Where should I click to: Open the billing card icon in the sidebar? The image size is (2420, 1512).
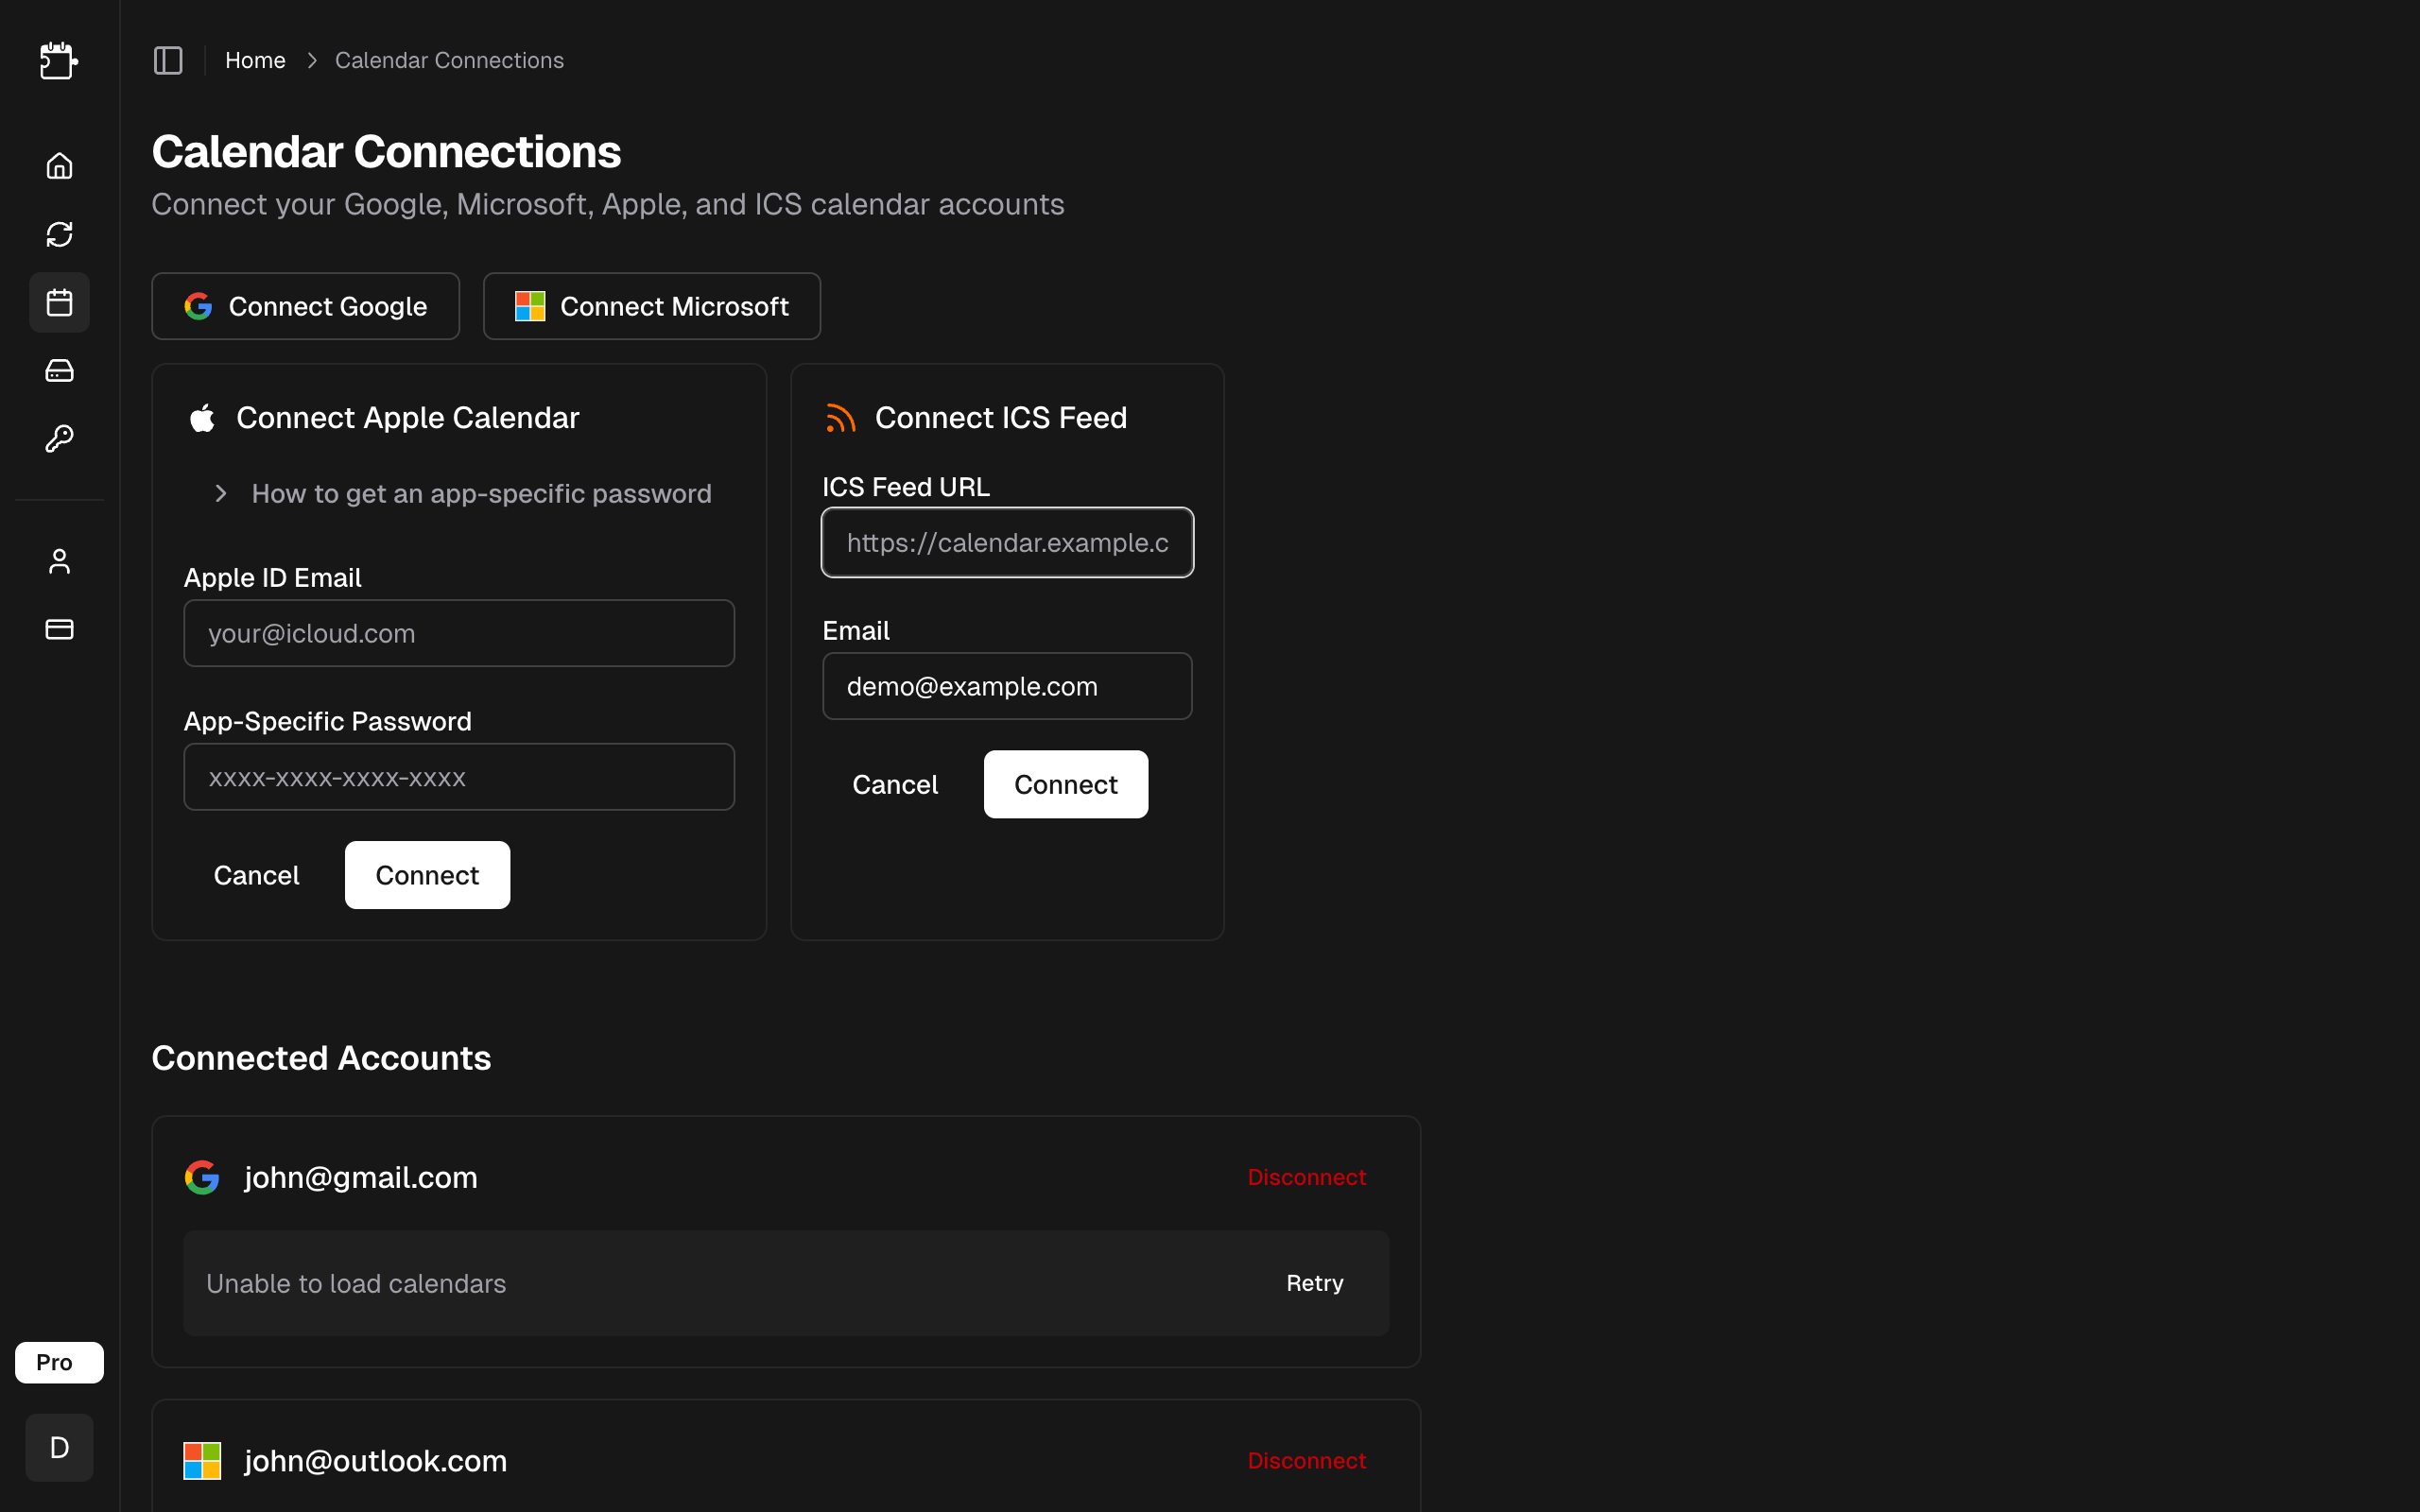(x=59, y=629)
